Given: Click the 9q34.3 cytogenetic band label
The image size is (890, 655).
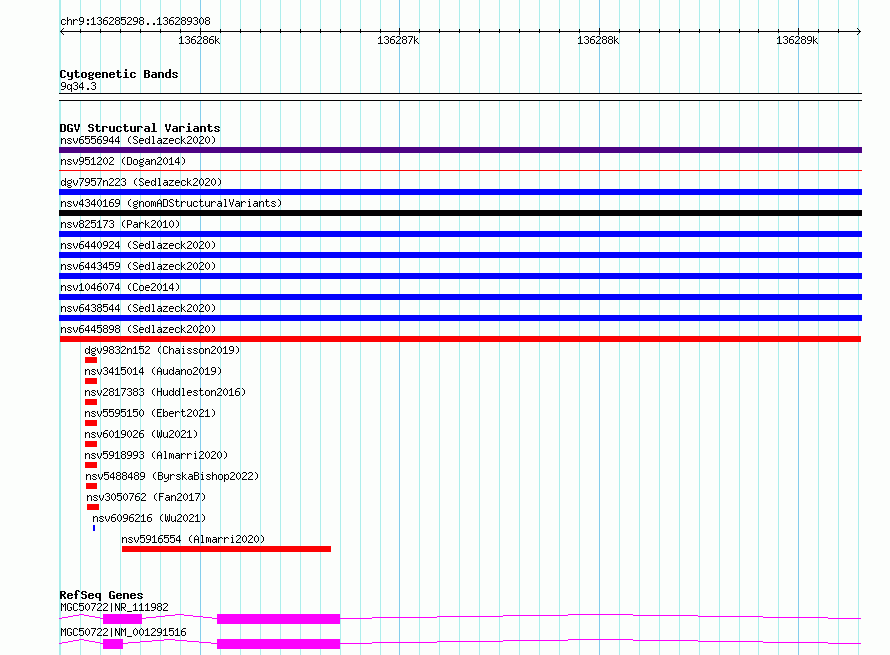Looking at the screenshot, I should [x=78, y=86].
